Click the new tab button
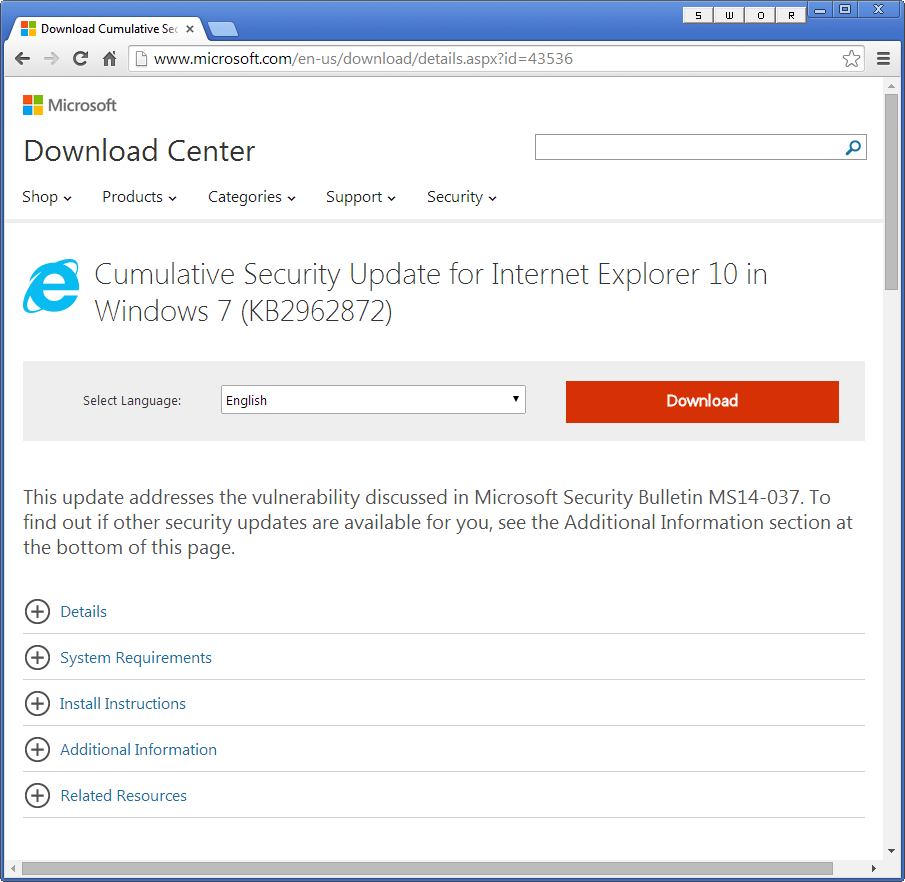 tap(222, 29)
